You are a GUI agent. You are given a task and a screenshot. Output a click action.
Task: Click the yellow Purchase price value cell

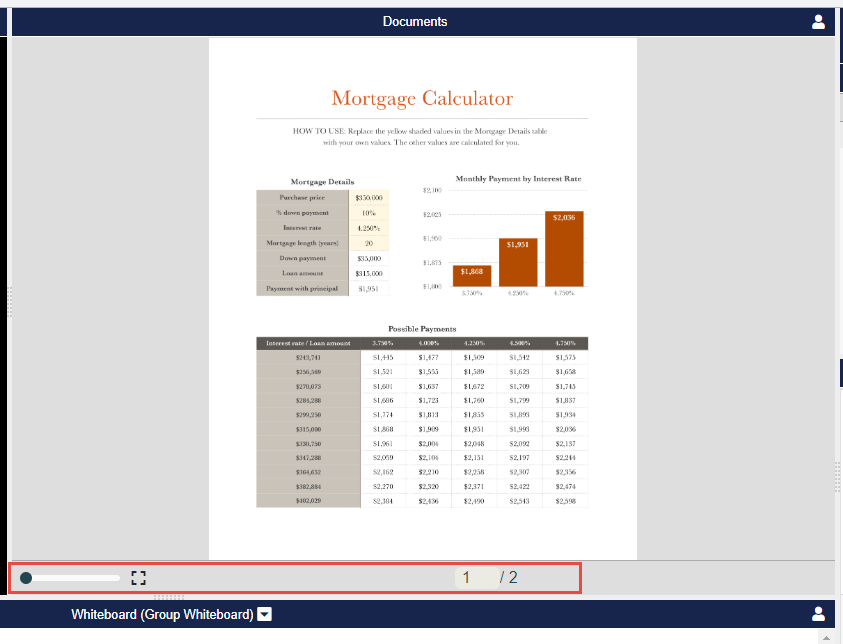click(x=369, y=198)
